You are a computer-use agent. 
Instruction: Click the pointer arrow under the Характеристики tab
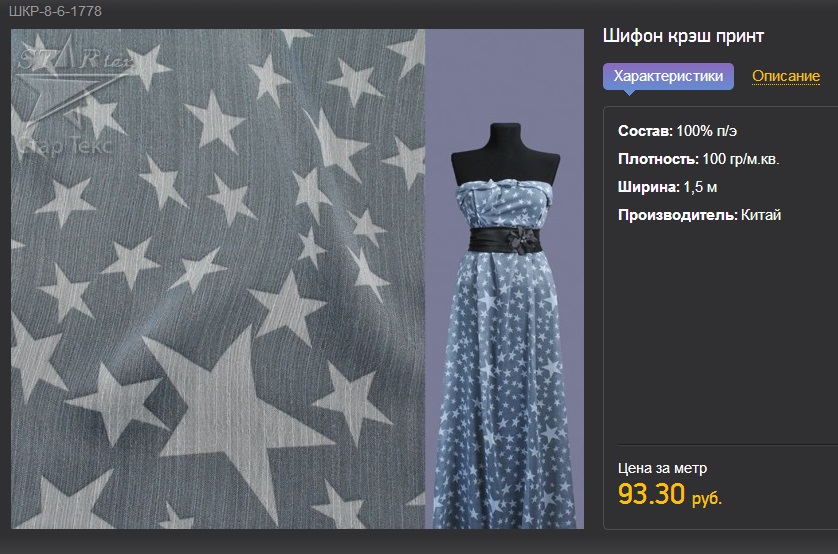630,92
